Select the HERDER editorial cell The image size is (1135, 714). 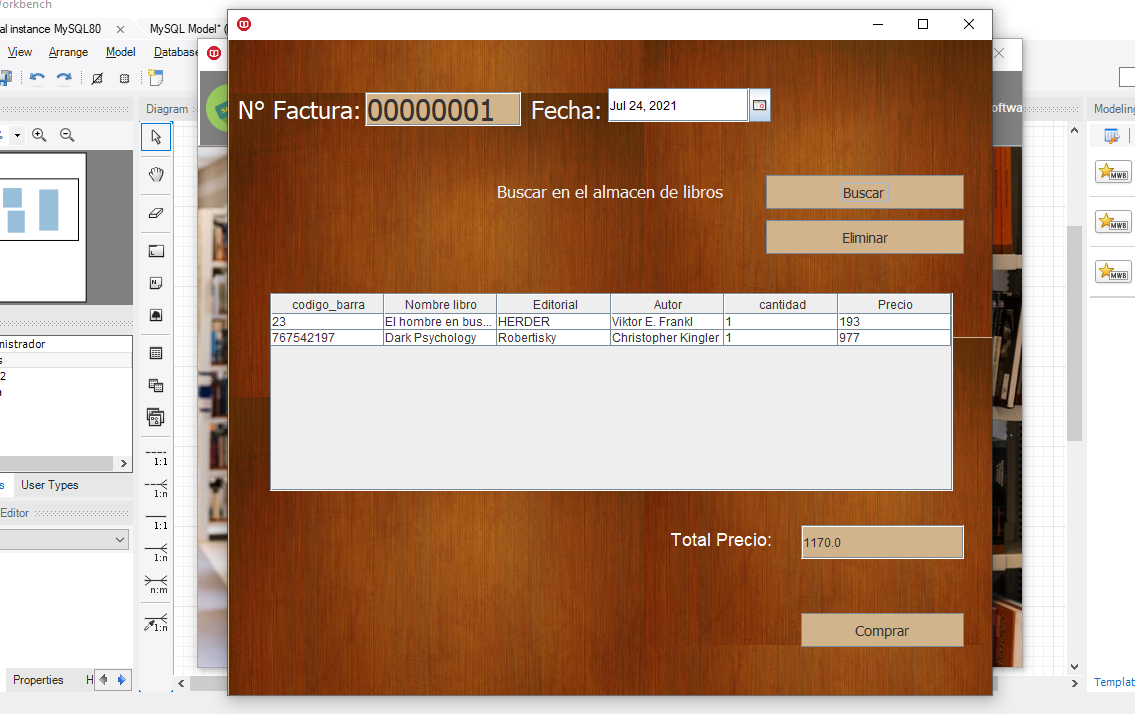pos(554,322)
